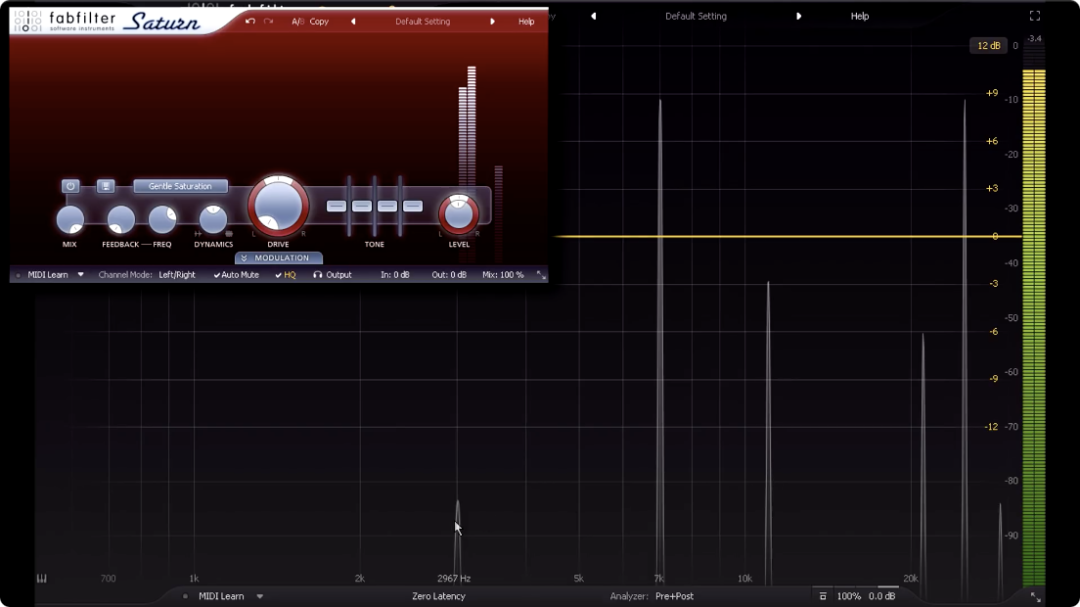This screenshot has width=1080, height=607.
Task: Click Copy in Saturn's header
Action: [x=319, y=21]
